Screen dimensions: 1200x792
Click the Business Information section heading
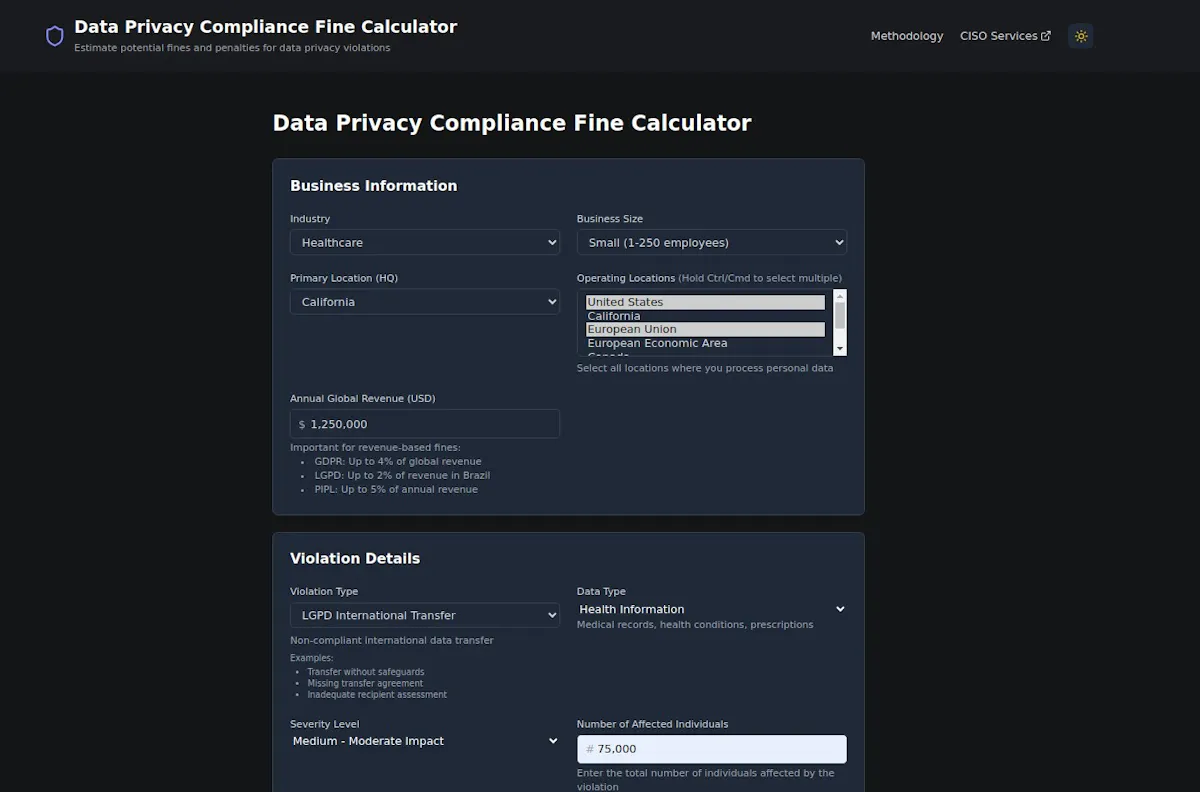[373, 186]
